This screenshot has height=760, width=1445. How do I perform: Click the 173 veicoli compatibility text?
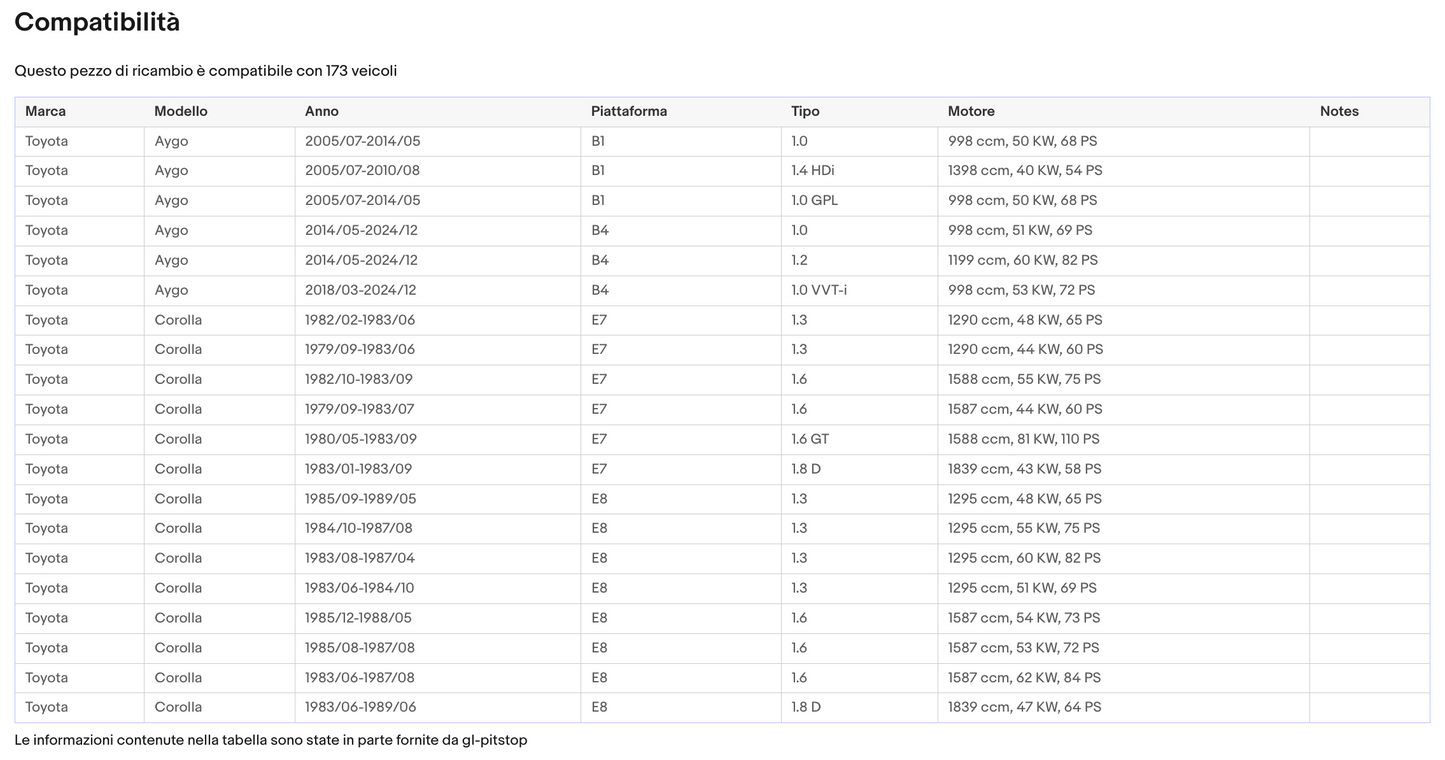(361, 71)
